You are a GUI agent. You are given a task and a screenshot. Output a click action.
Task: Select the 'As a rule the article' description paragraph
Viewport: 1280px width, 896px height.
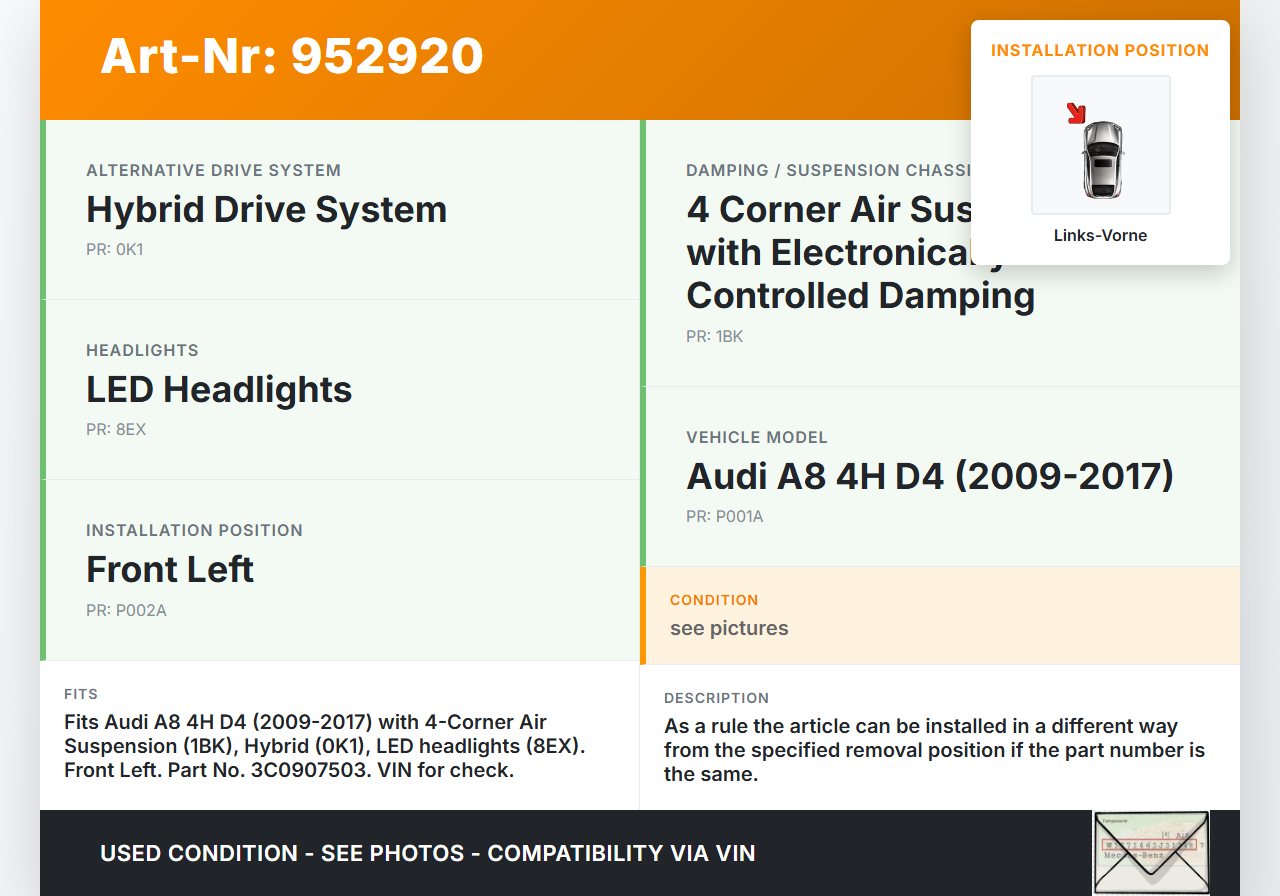935,750
